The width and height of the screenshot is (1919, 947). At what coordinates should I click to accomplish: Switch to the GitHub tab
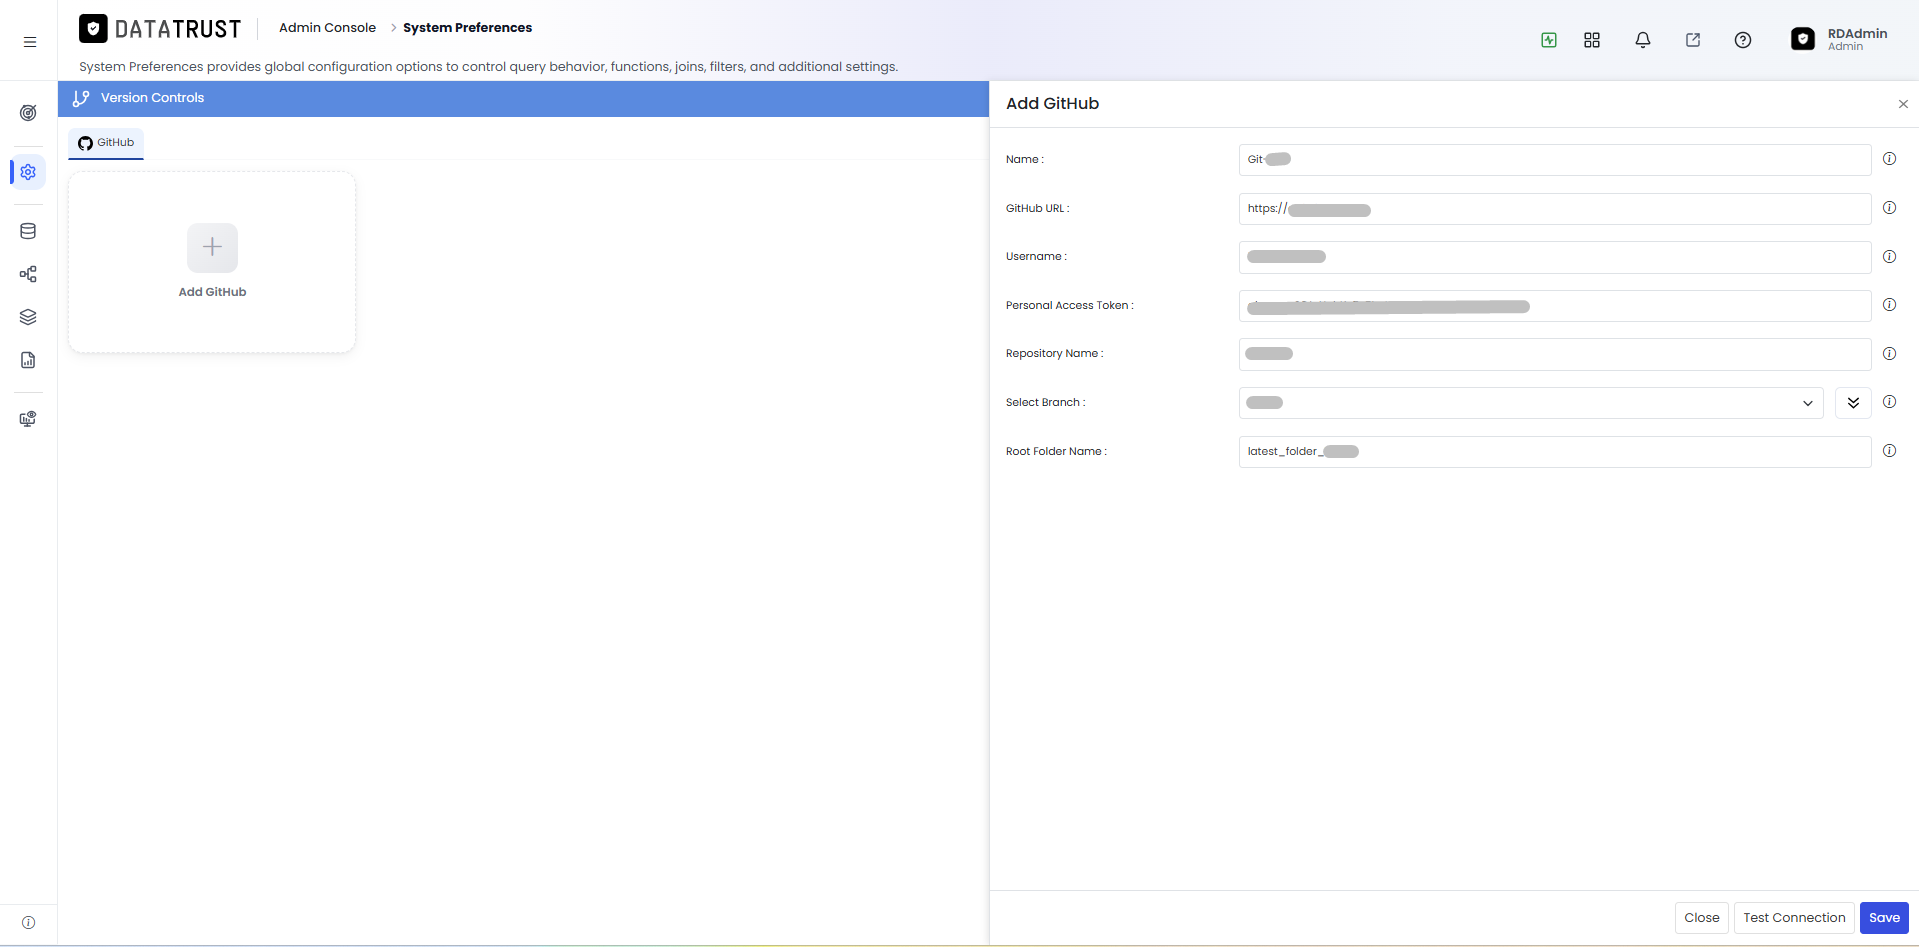tap(106, 143)
